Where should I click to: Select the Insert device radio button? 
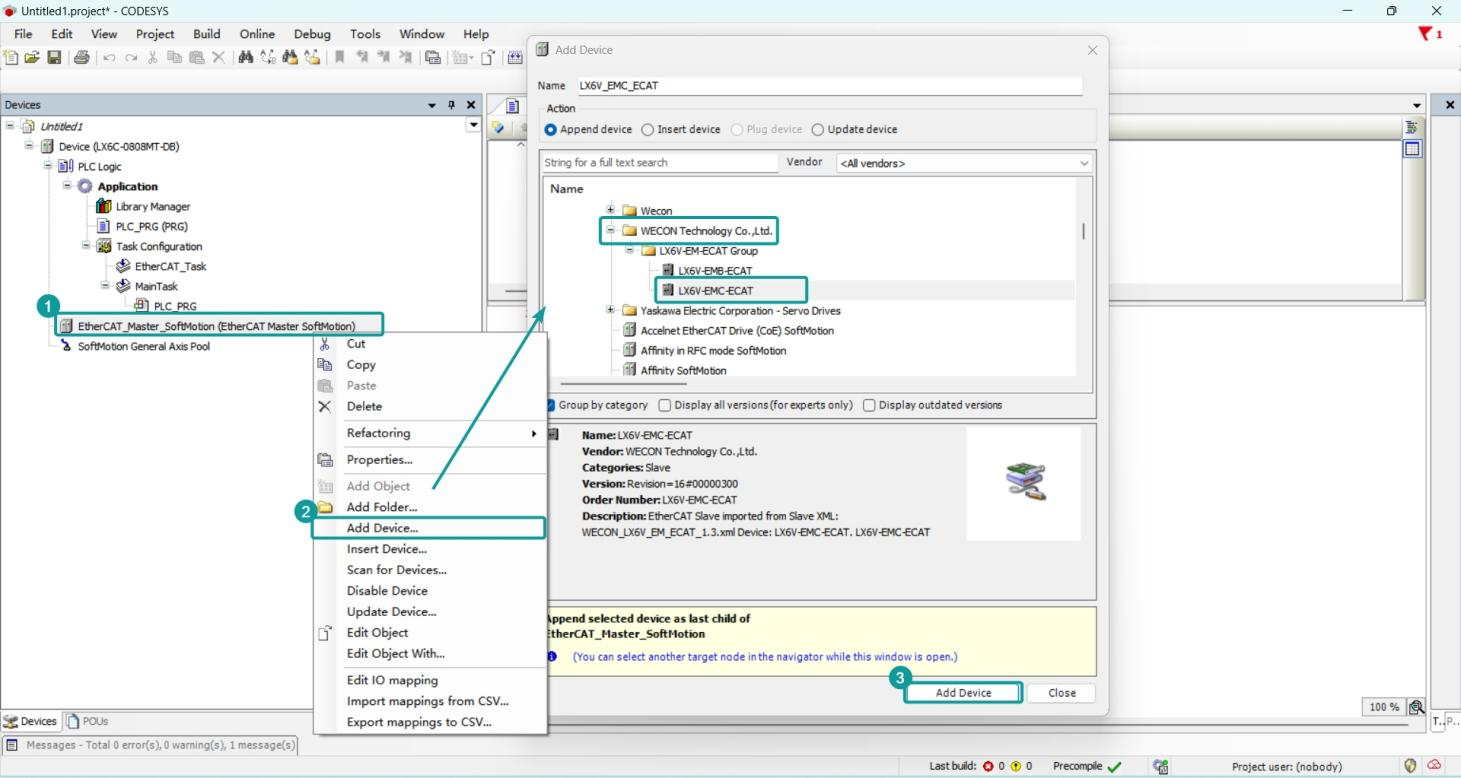coord(647,129)
